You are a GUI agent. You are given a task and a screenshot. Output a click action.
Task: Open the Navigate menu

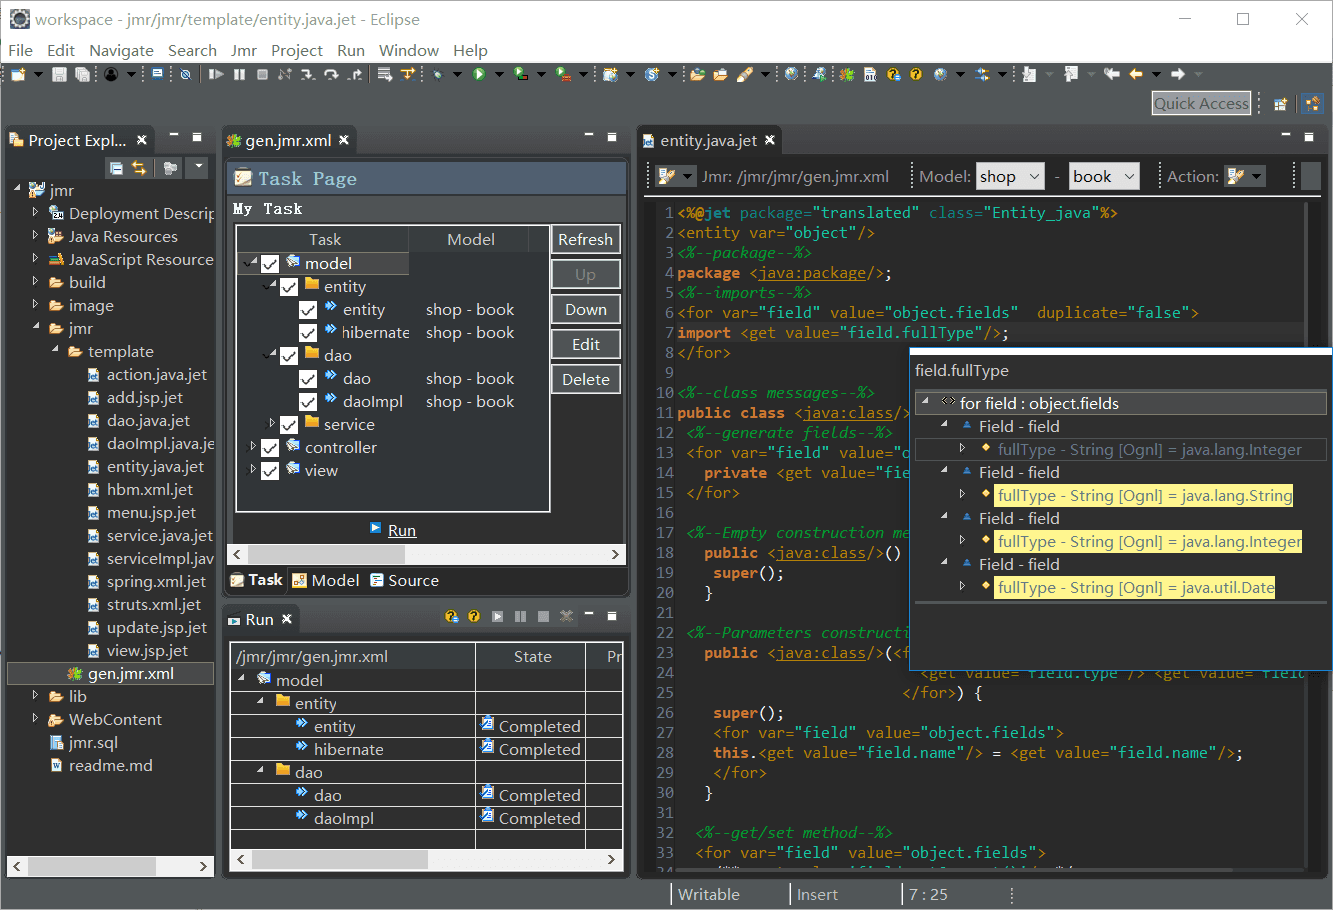tap(121, 50)
